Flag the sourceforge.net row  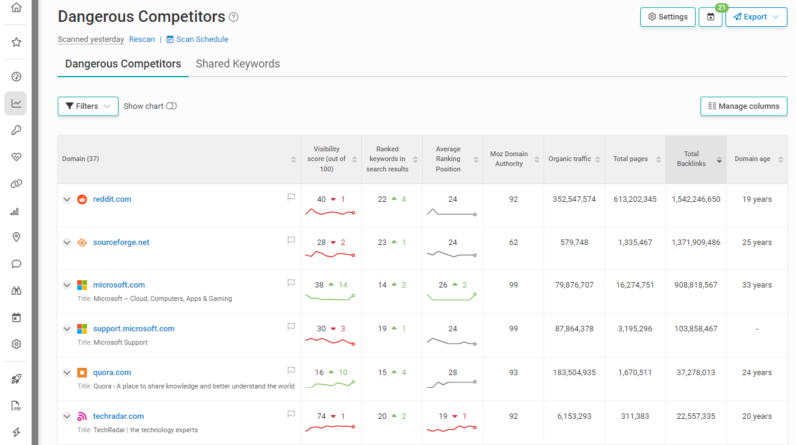pos(291,240)
